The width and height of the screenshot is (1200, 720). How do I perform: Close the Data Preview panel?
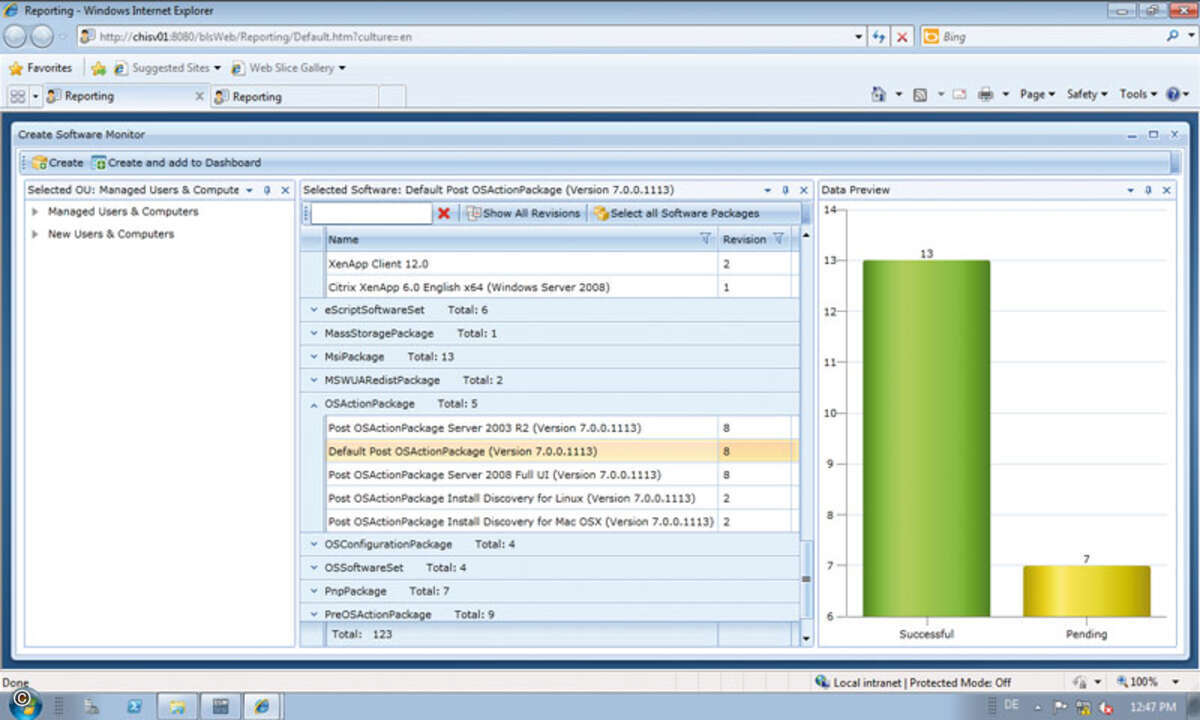coord(1166,190)
